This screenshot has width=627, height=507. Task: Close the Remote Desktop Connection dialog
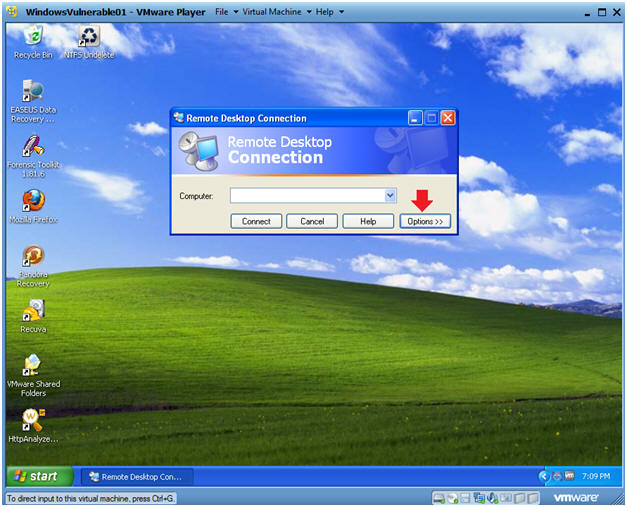pyautogui.click(x=448, y=118)
